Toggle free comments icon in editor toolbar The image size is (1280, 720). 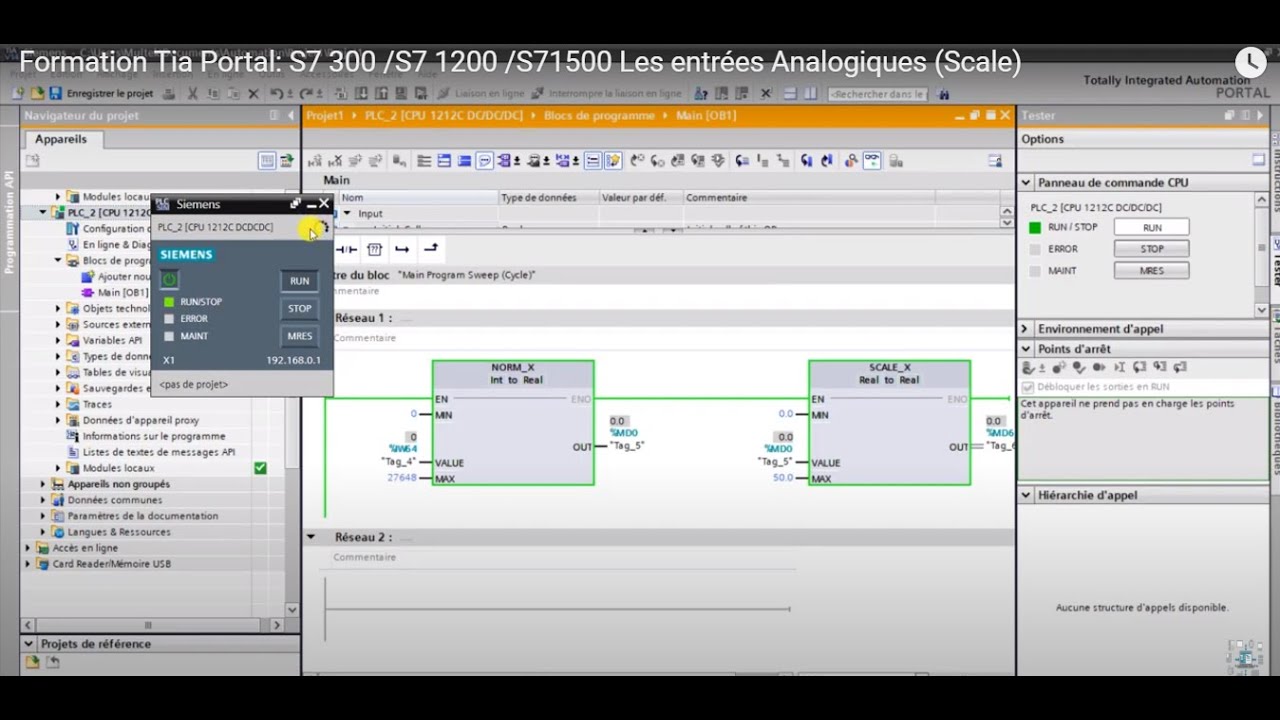tap(484, 160)
